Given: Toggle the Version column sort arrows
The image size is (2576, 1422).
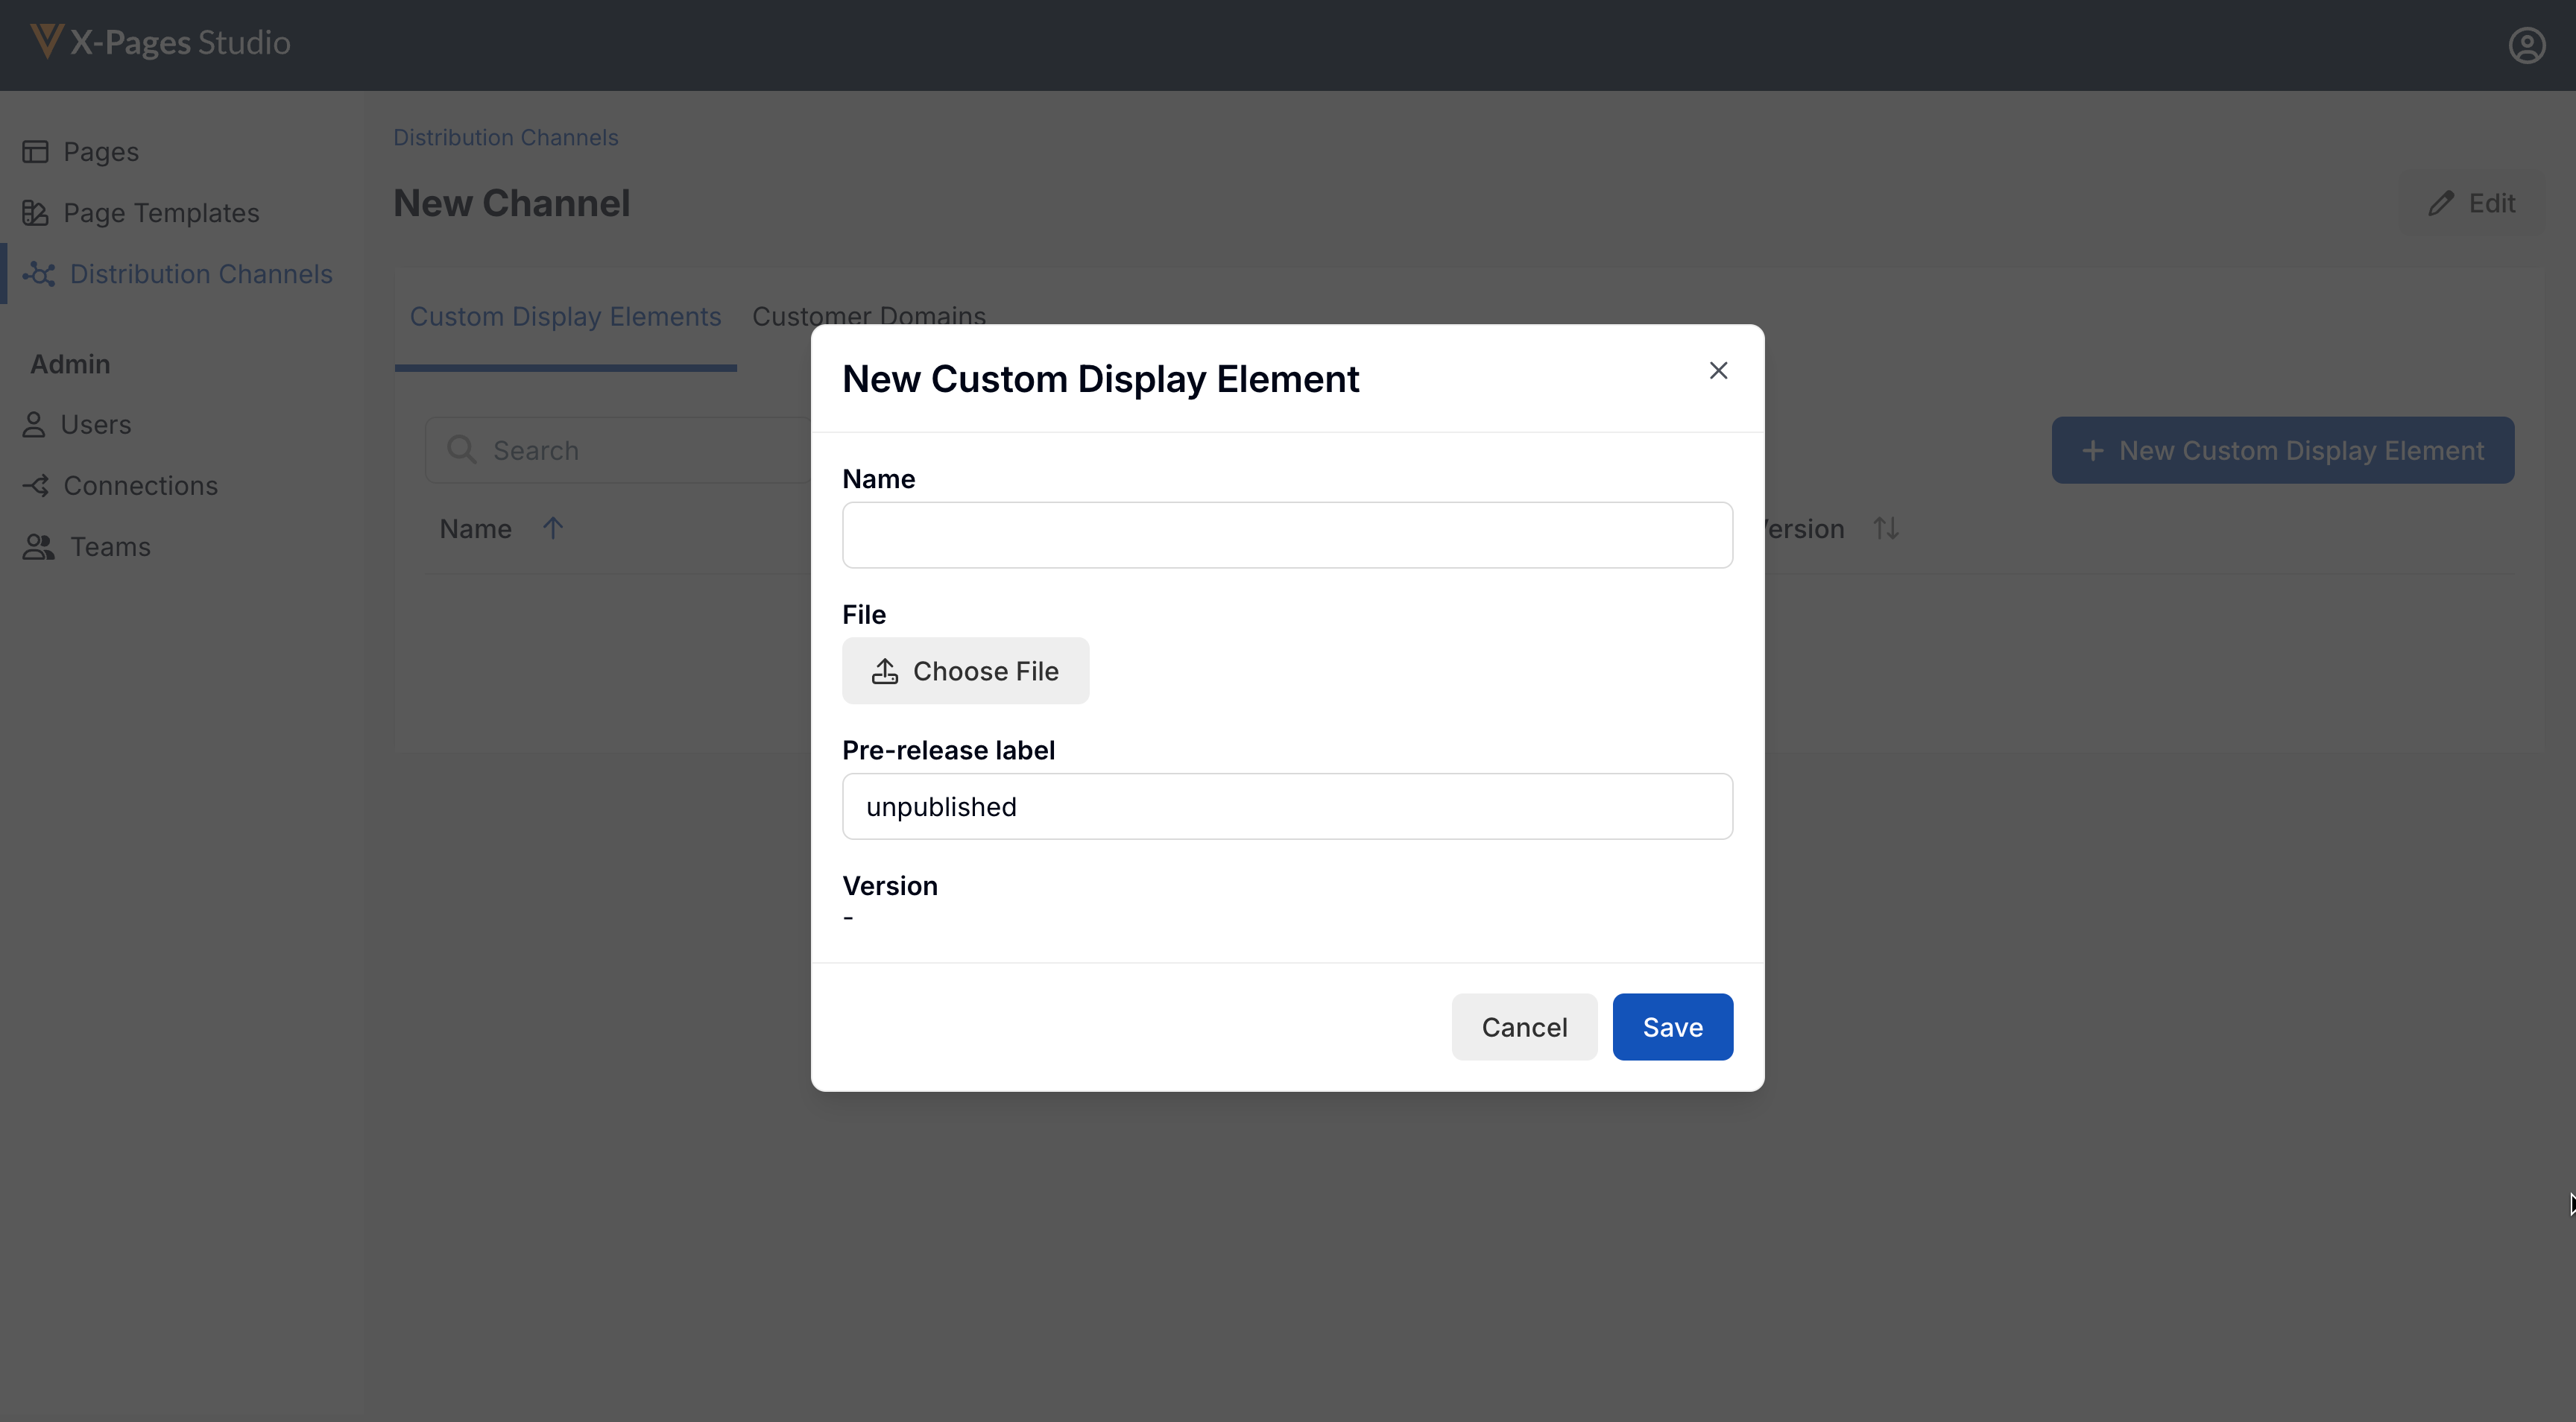Looking at the screenshot, I should 1885,528.
